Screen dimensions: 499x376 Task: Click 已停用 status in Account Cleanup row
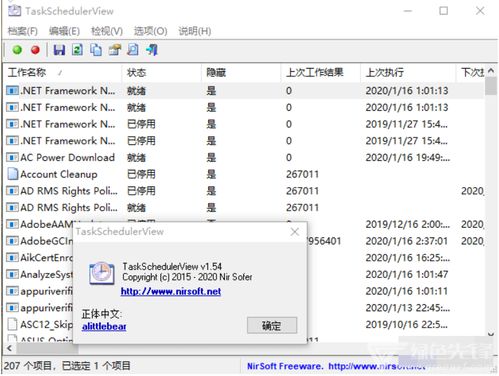(141, 174)
